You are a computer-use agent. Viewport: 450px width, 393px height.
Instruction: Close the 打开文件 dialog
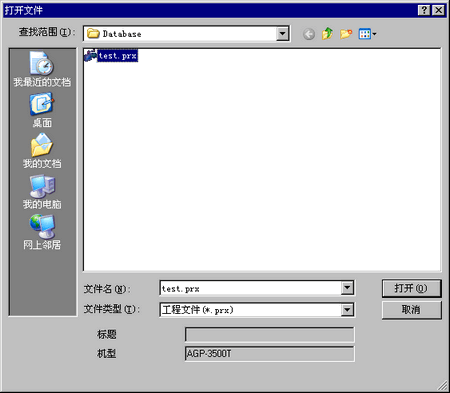pos(439,10)
